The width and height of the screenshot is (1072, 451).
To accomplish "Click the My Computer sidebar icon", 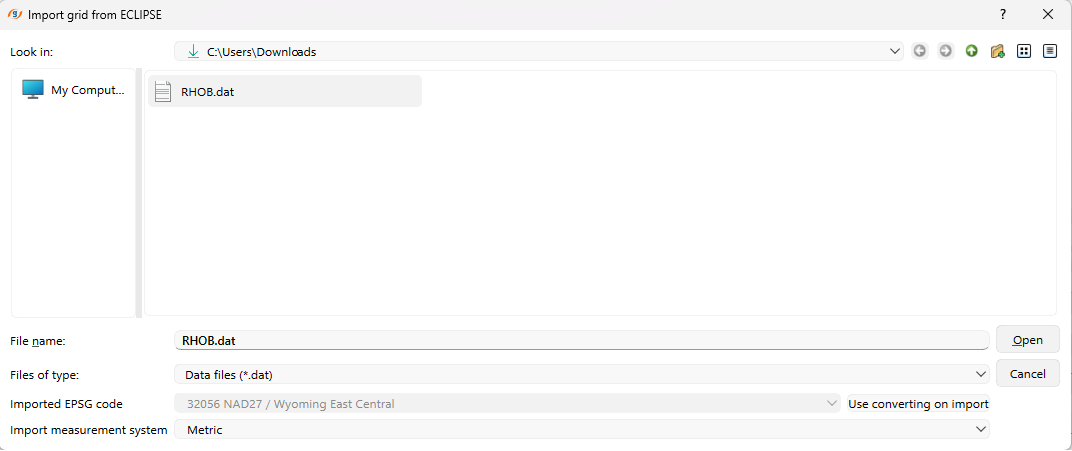I will [x=33, y=90].
